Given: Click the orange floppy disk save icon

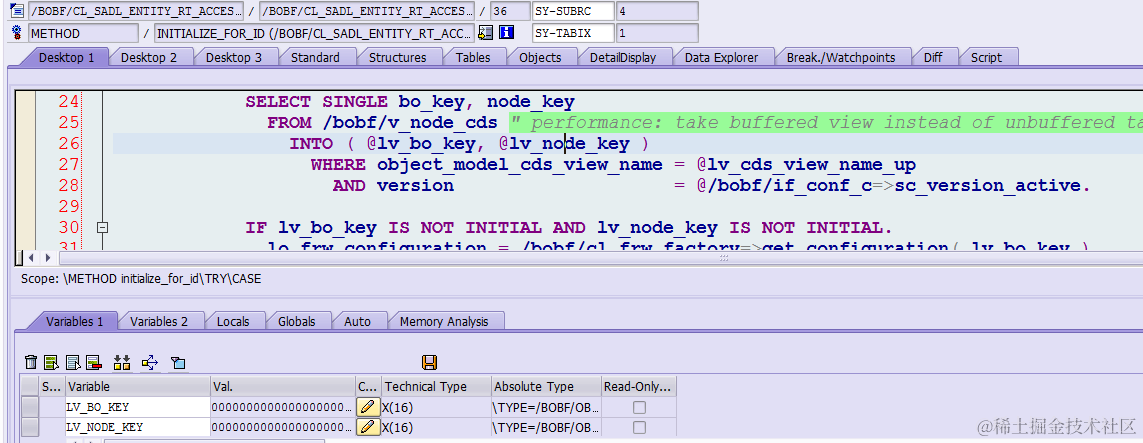Looking at the screenshot, I should tap(429, 362).
